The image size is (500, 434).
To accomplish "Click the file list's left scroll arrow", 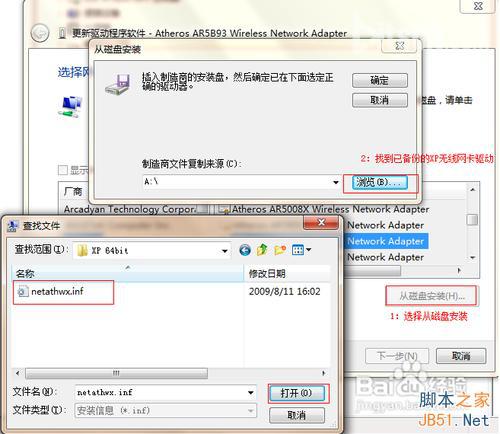I will tap(18, 373).
